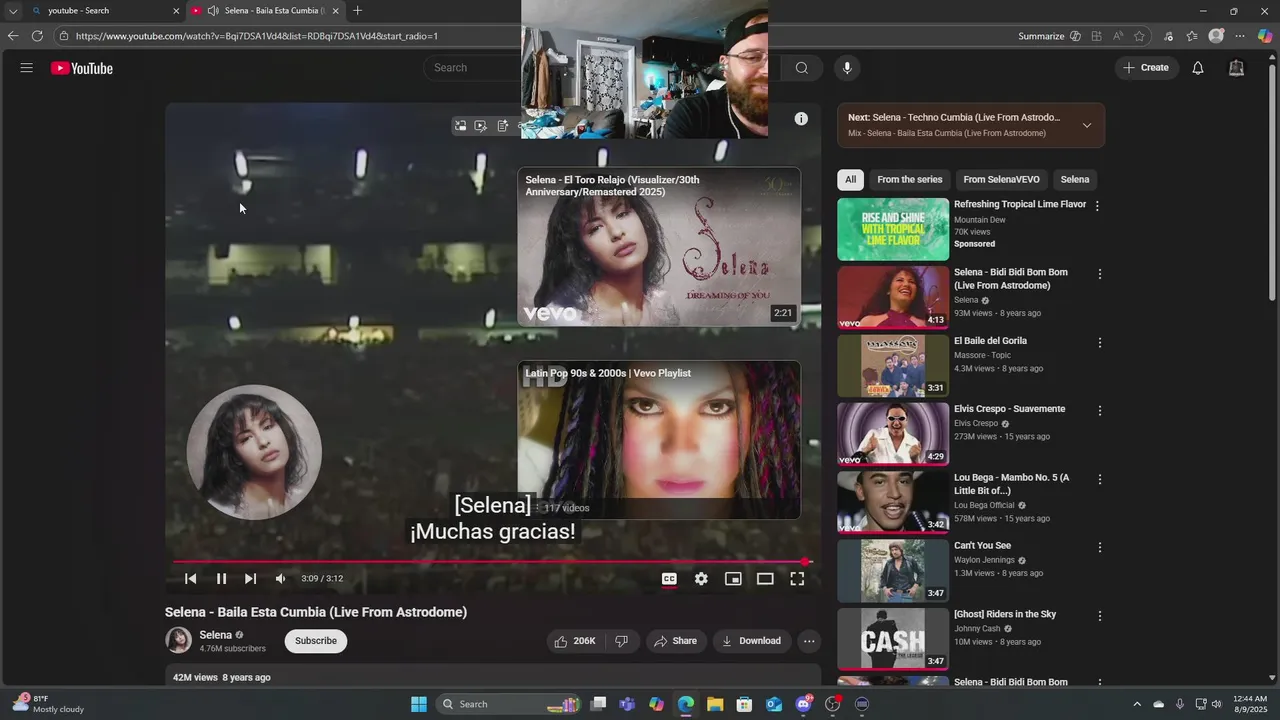
Task: Pause the video
Action: (x=221, y=578)
